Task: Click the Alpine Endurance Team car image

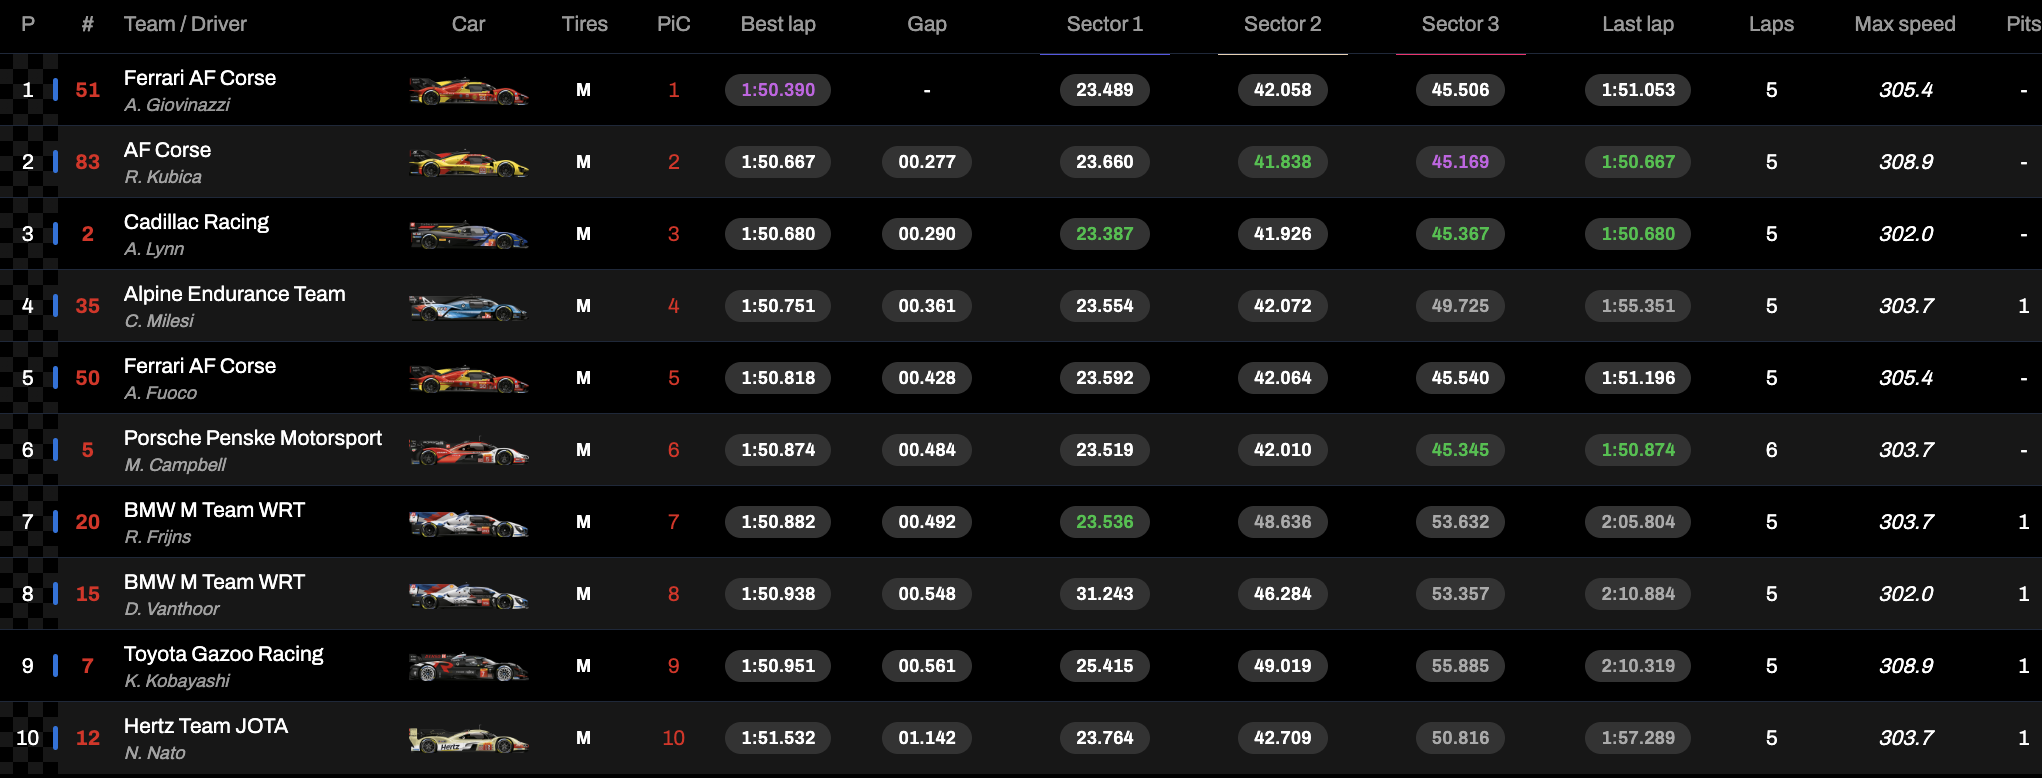Action: [x=469, y=307]
